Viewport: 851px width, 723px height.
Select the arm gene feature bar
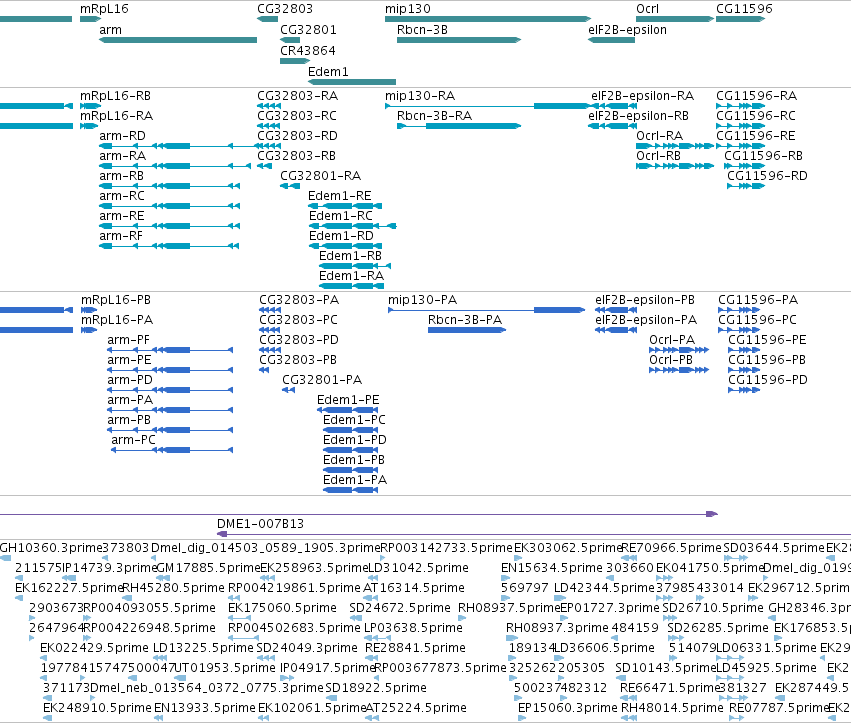pyautogui.click(x=178, y=40)
